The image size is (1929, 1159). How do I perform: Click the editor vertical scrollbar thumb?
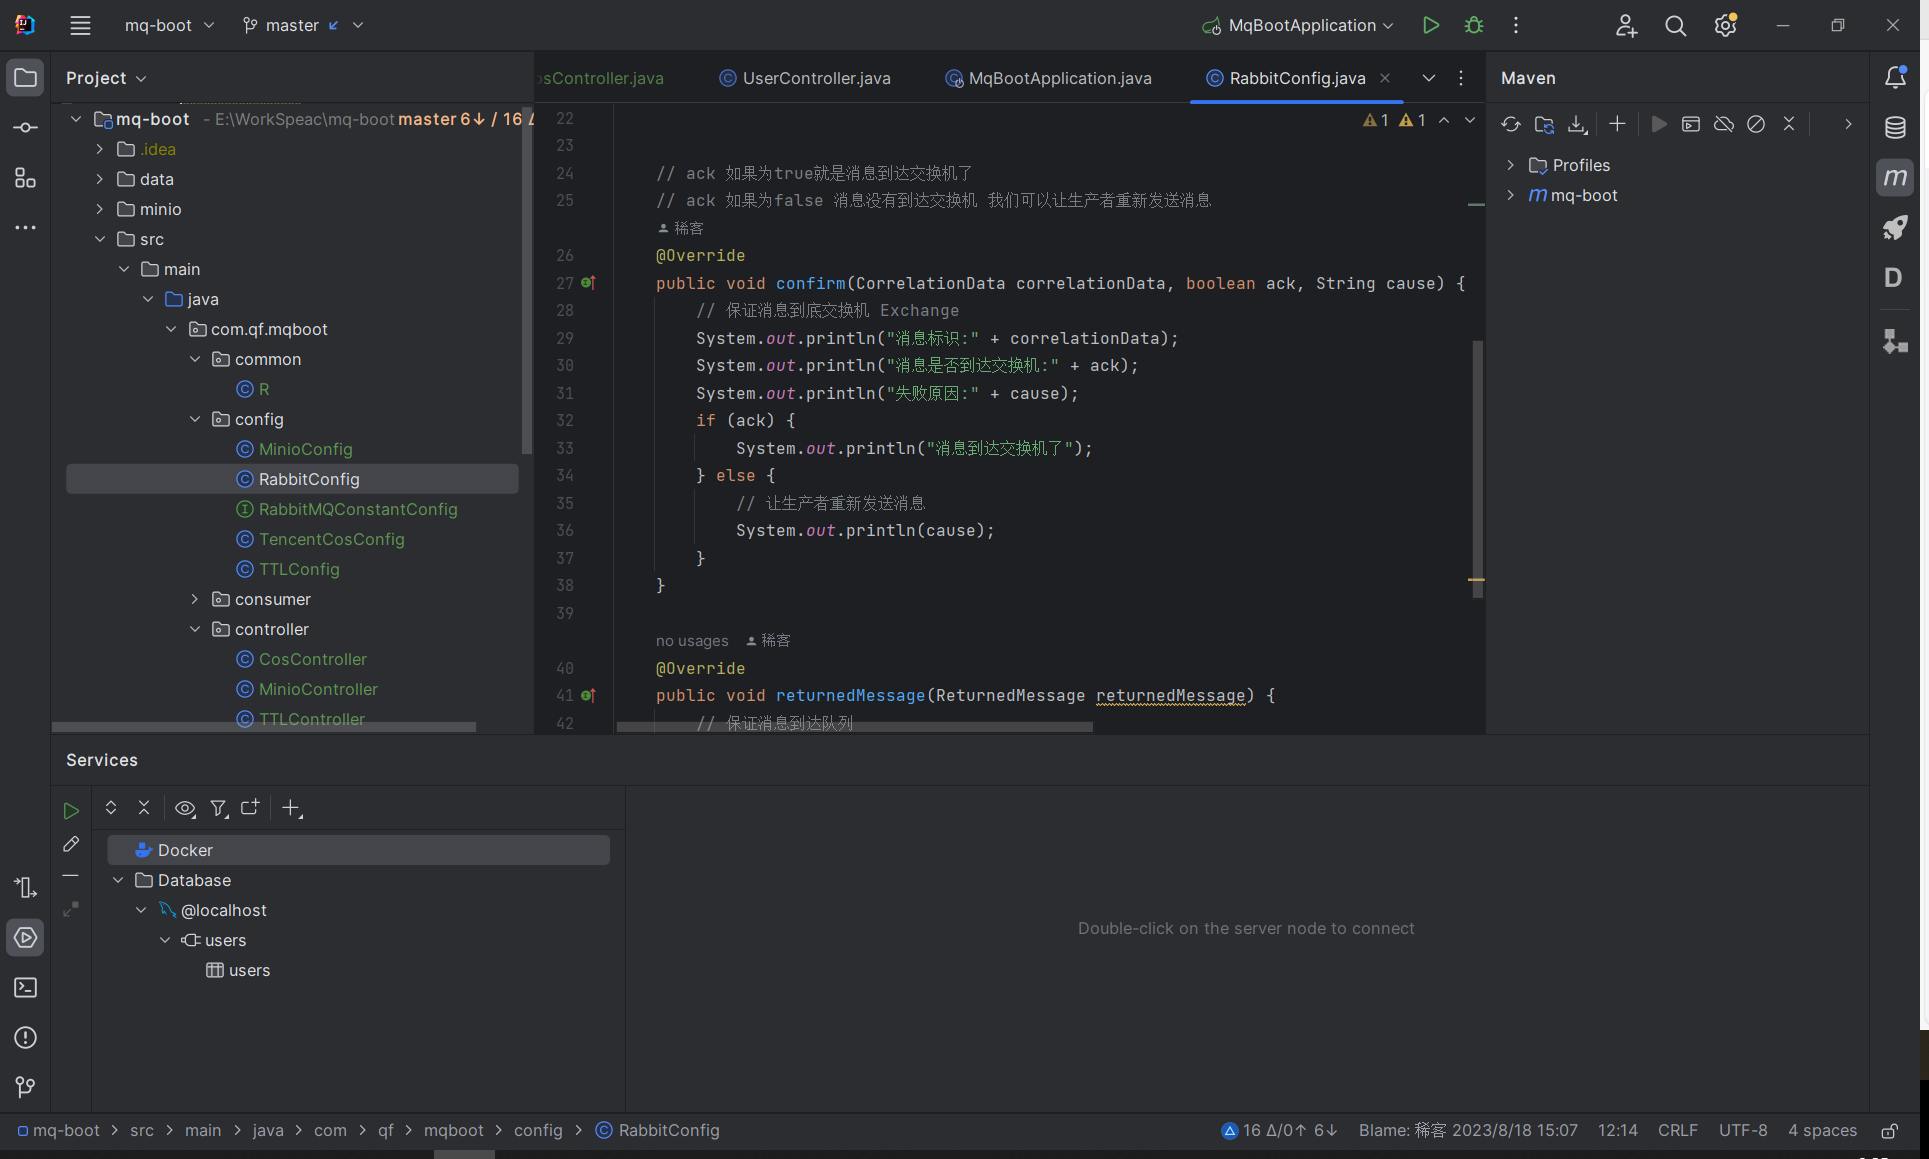coord(1477,469)
